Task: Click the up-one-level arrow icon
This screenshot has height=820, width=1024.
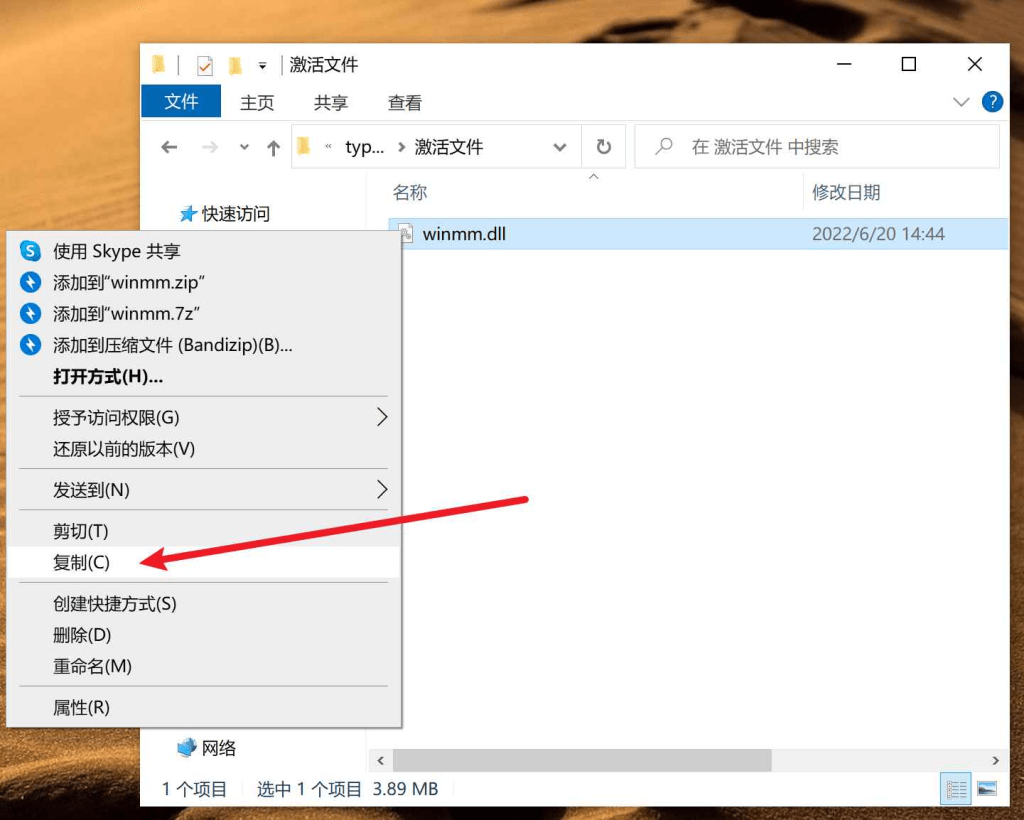Action: (272, 147)
